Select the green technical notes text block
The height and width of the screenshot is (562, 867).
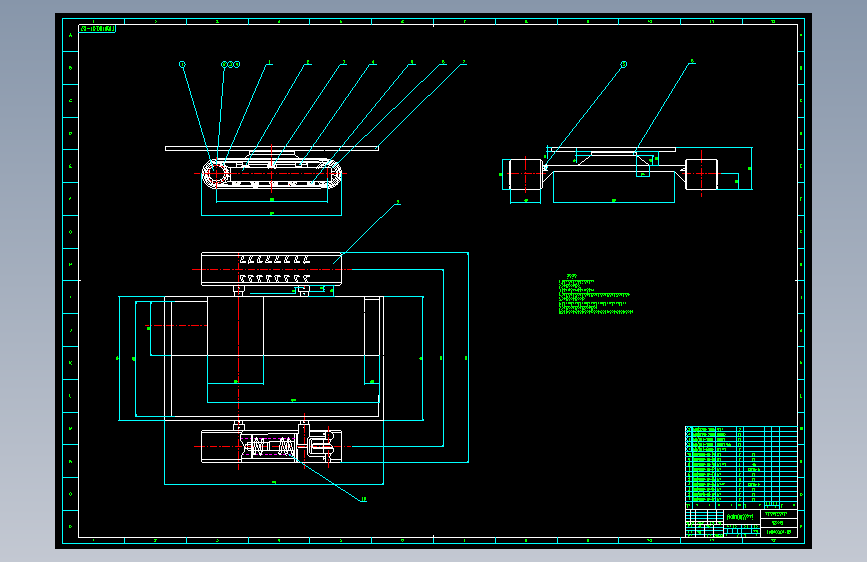(596, 294)
